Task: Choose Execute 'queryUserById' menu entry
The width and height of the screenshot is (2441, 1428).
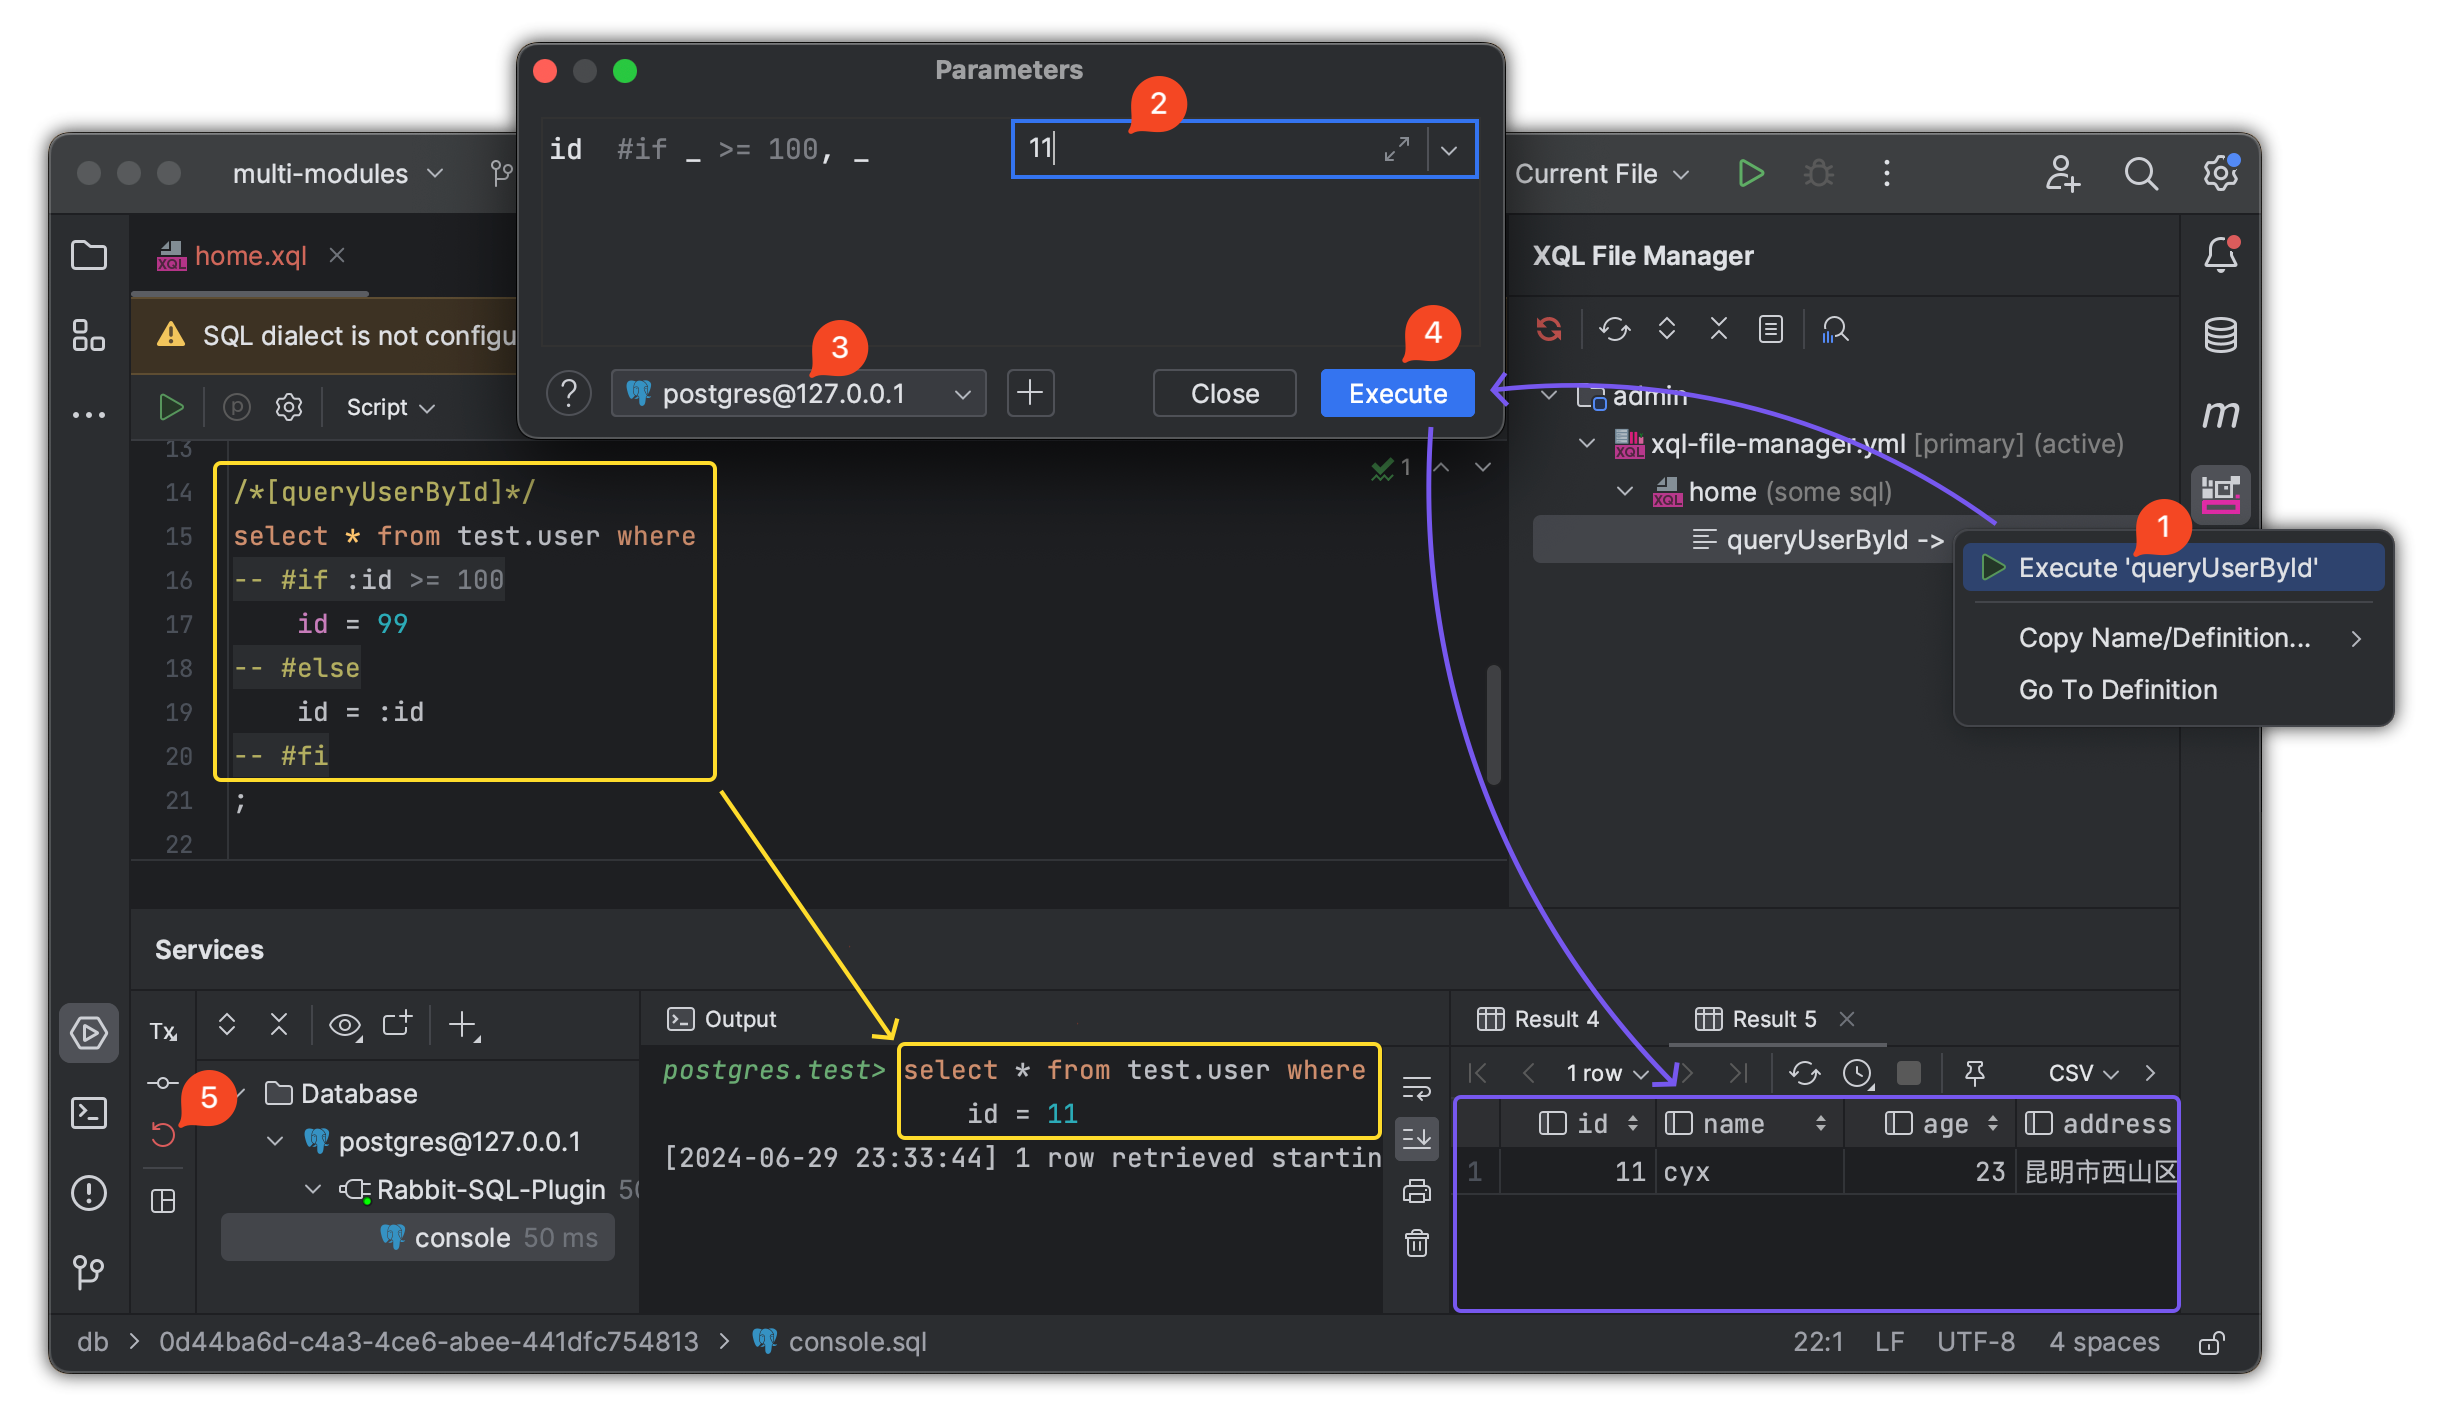Action: click(2173, 567)
